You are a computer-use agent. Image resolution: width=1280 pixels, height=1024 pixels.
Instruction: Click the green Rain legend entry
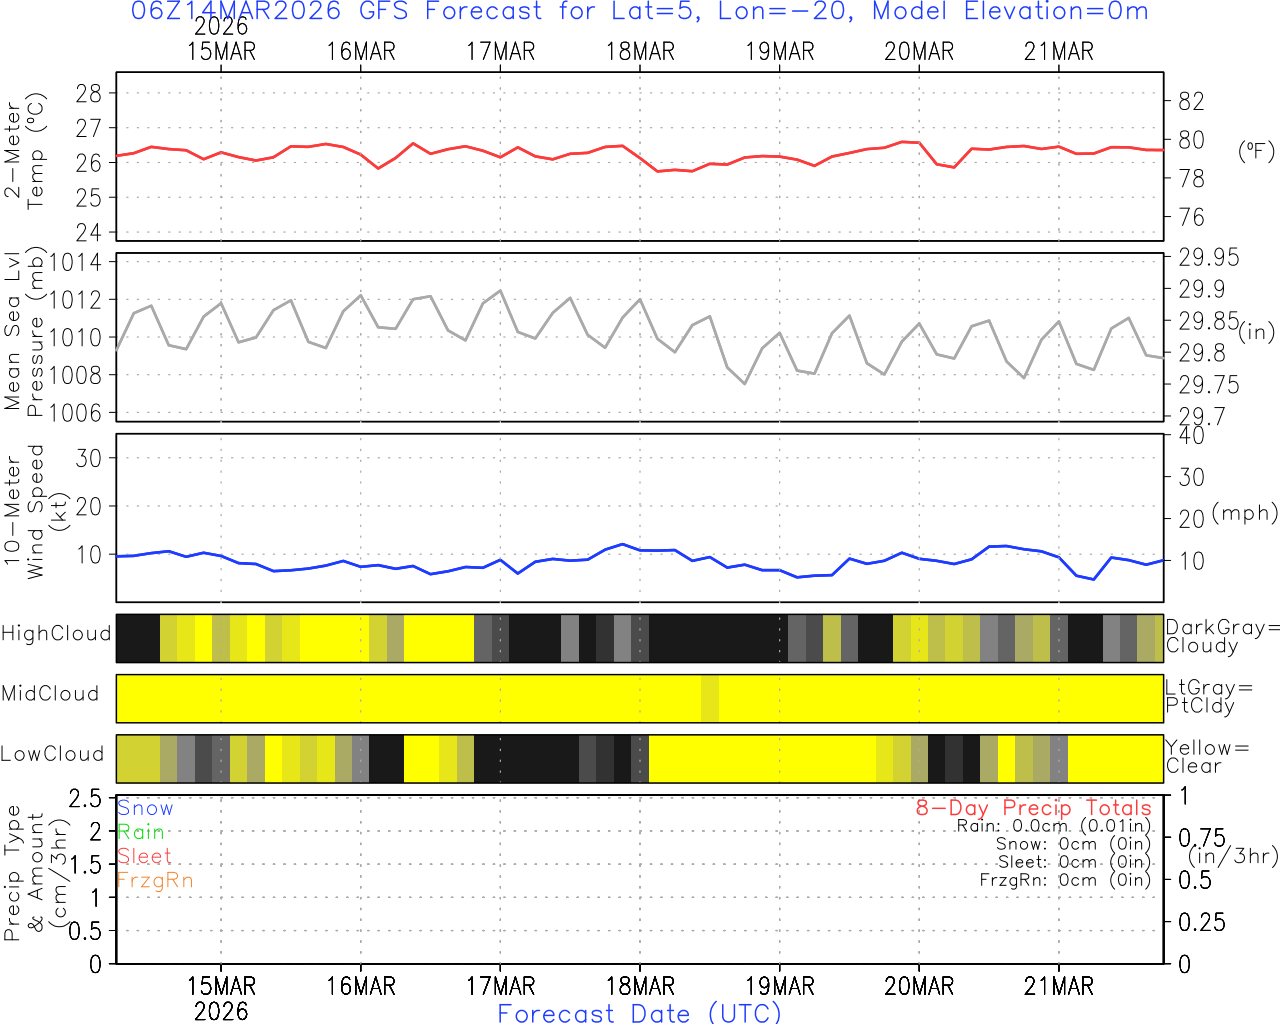[141, 832]
